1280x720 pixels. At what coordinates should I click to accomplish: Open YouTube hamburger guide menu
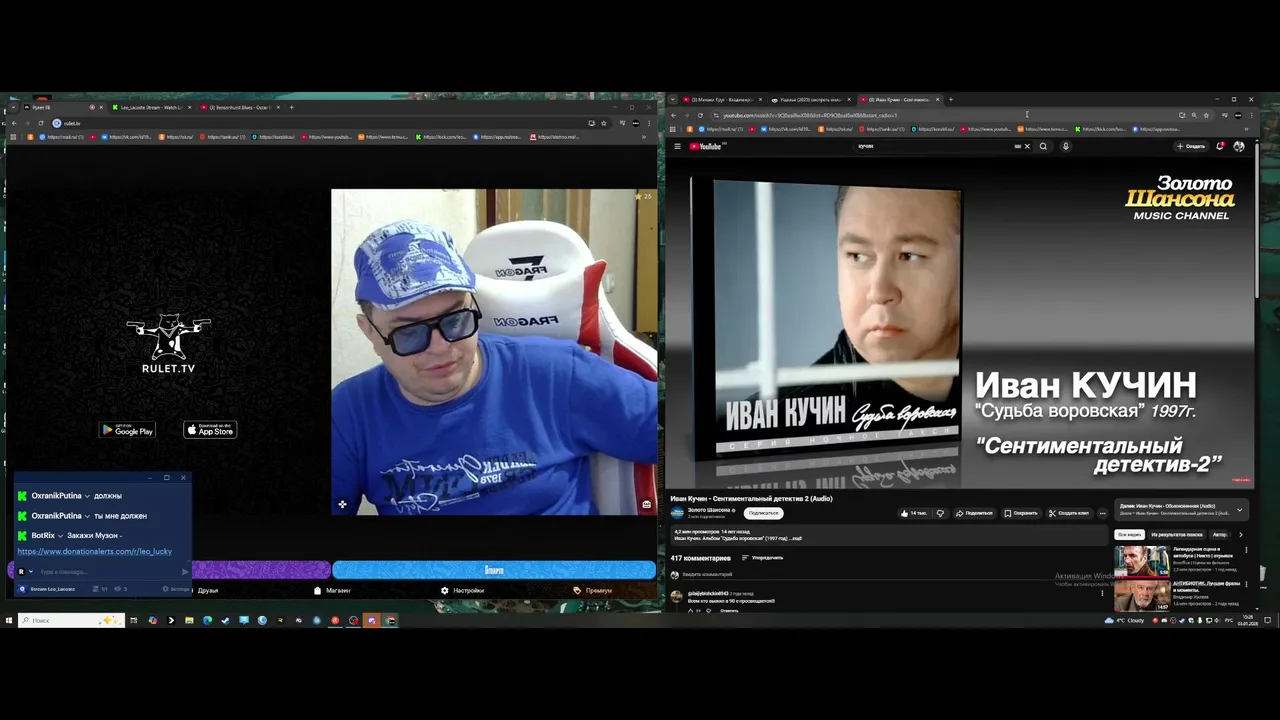tap(677, 146)
